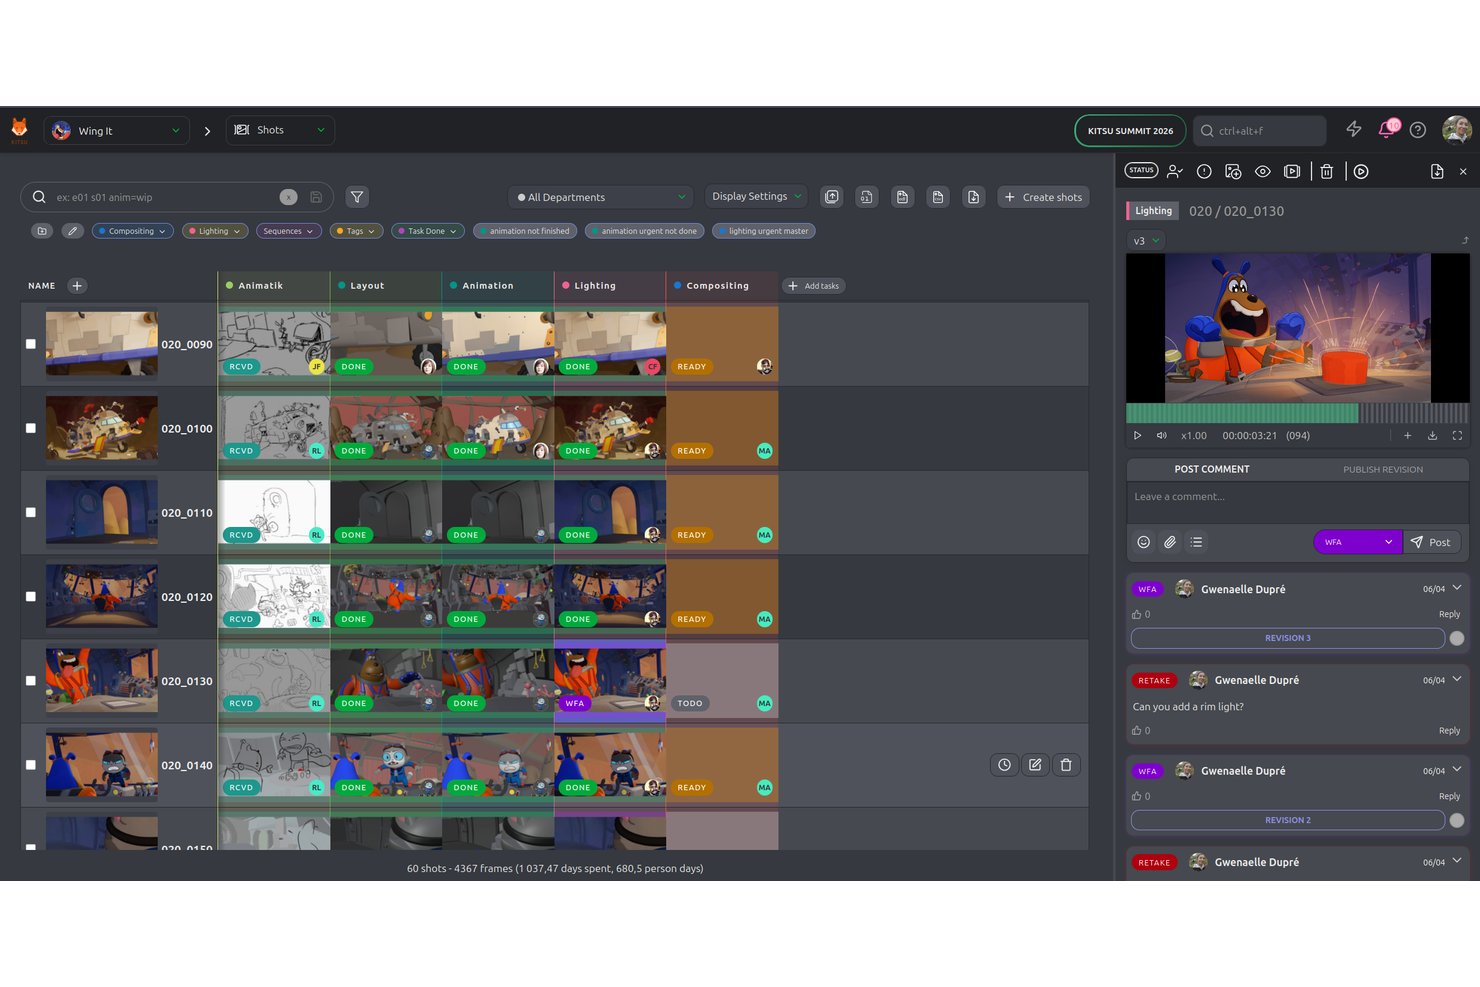Open the WFA comment status dropdown
Screen dimensions: 1480x987
click(1357, 542)
